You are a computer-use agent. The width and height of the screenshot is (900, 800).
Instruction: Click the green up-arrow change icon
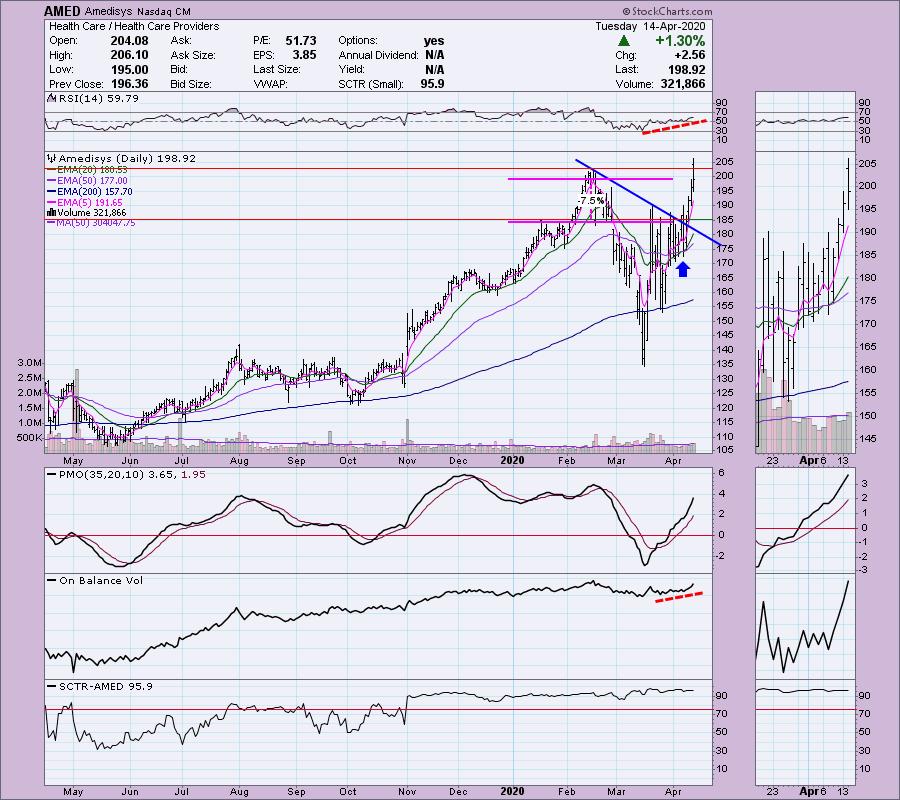(x=624, y=41)
